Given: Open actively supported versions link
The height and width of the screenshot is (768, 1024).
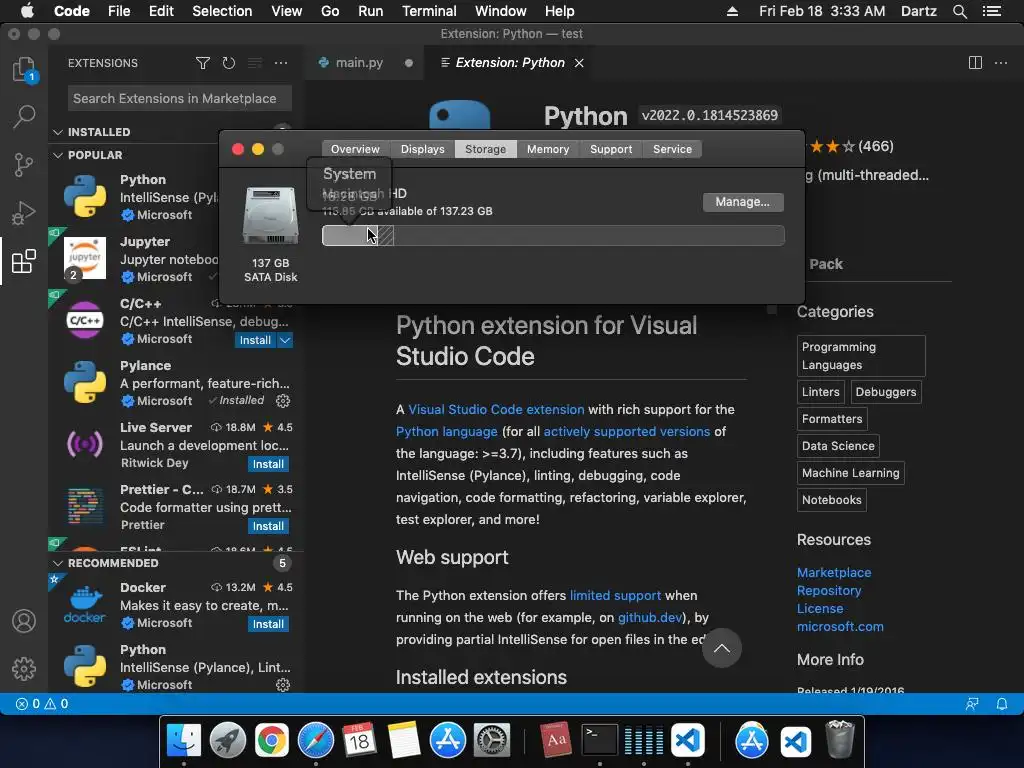Looking at the screenshot, I should tap(626, 432).
